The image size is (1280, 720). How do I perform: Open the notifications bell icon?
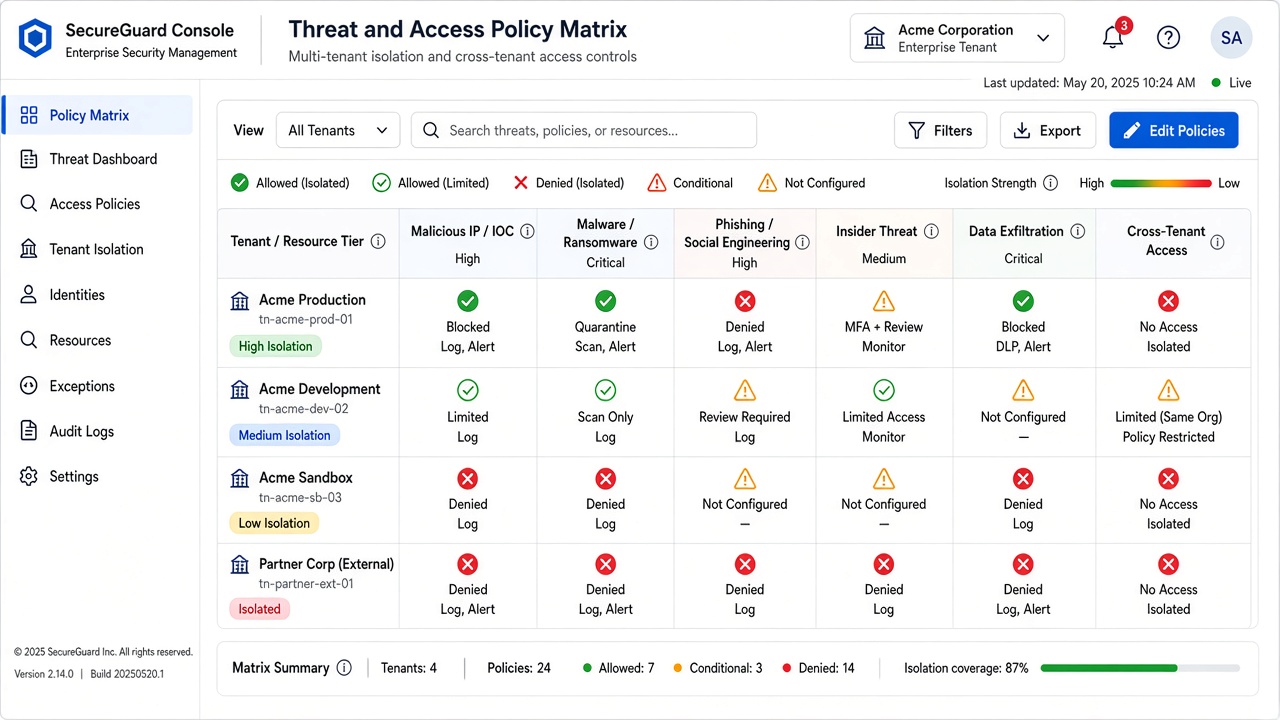[x=1113, y=38]
